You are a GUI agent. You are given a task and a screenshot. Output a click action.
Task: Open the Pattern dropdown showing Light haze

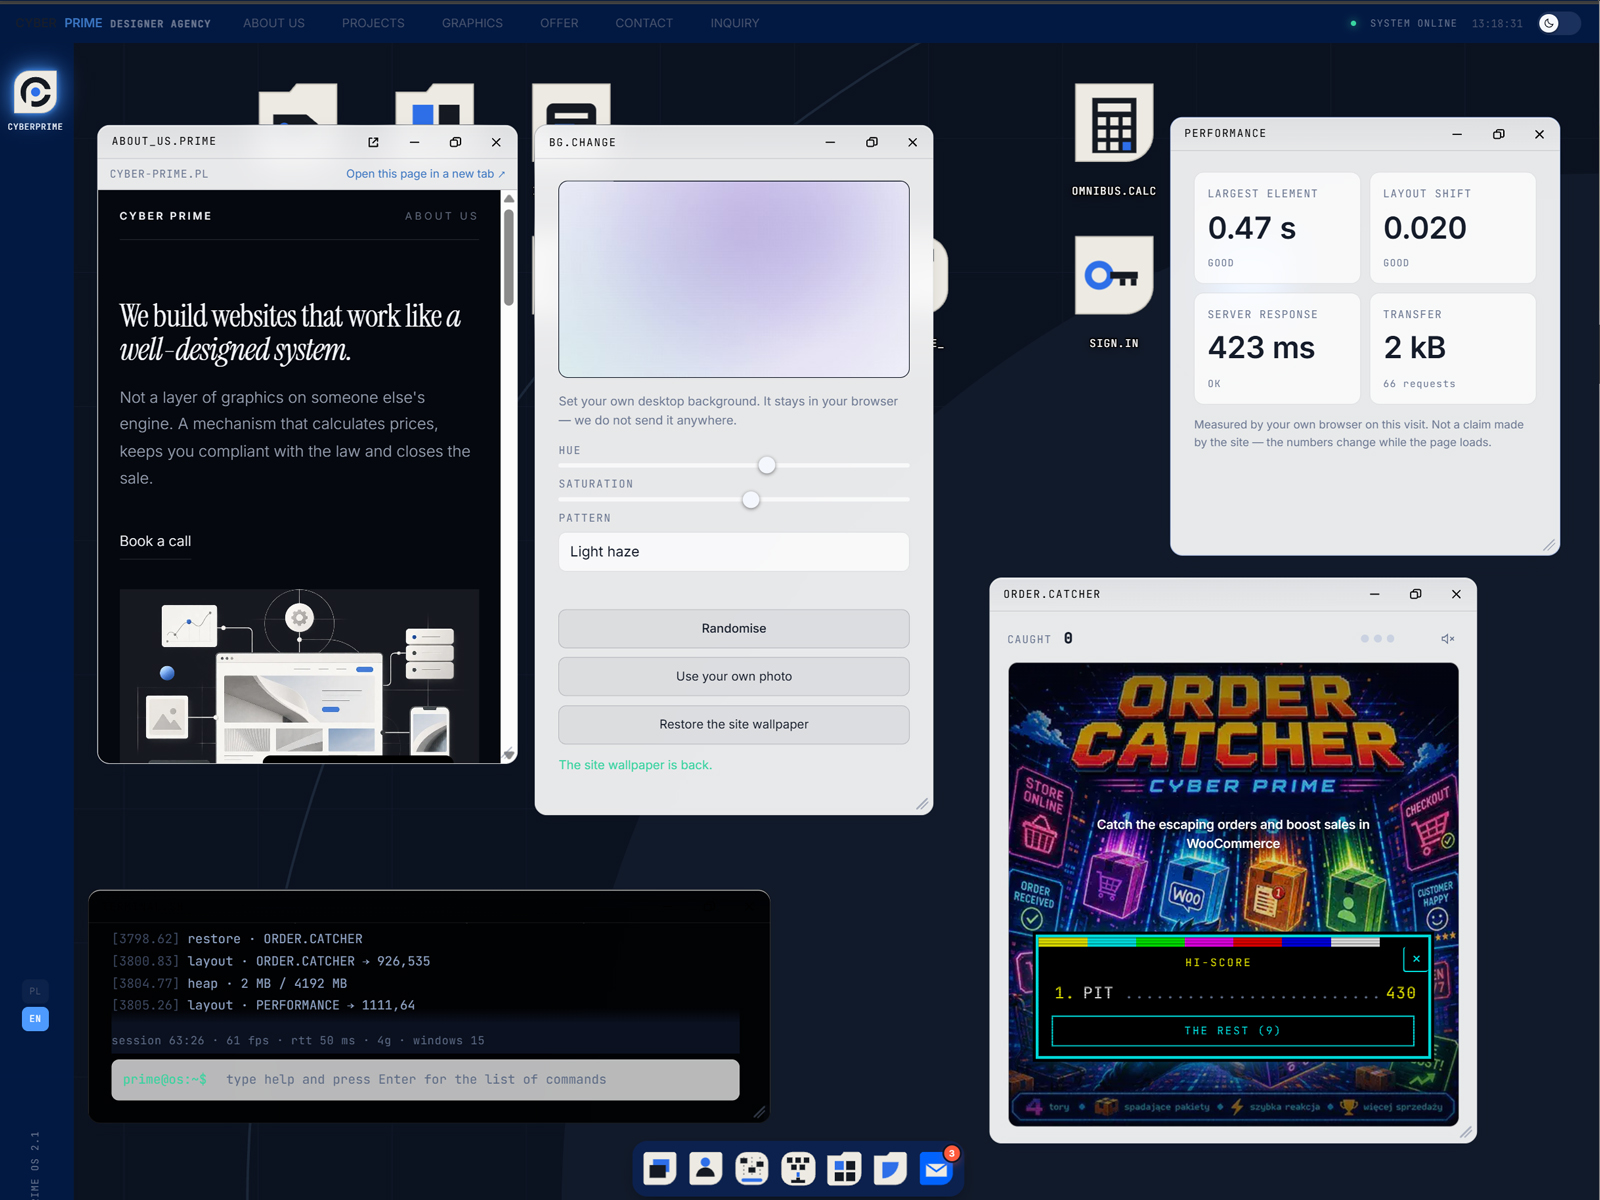click(x=733, y=552)
